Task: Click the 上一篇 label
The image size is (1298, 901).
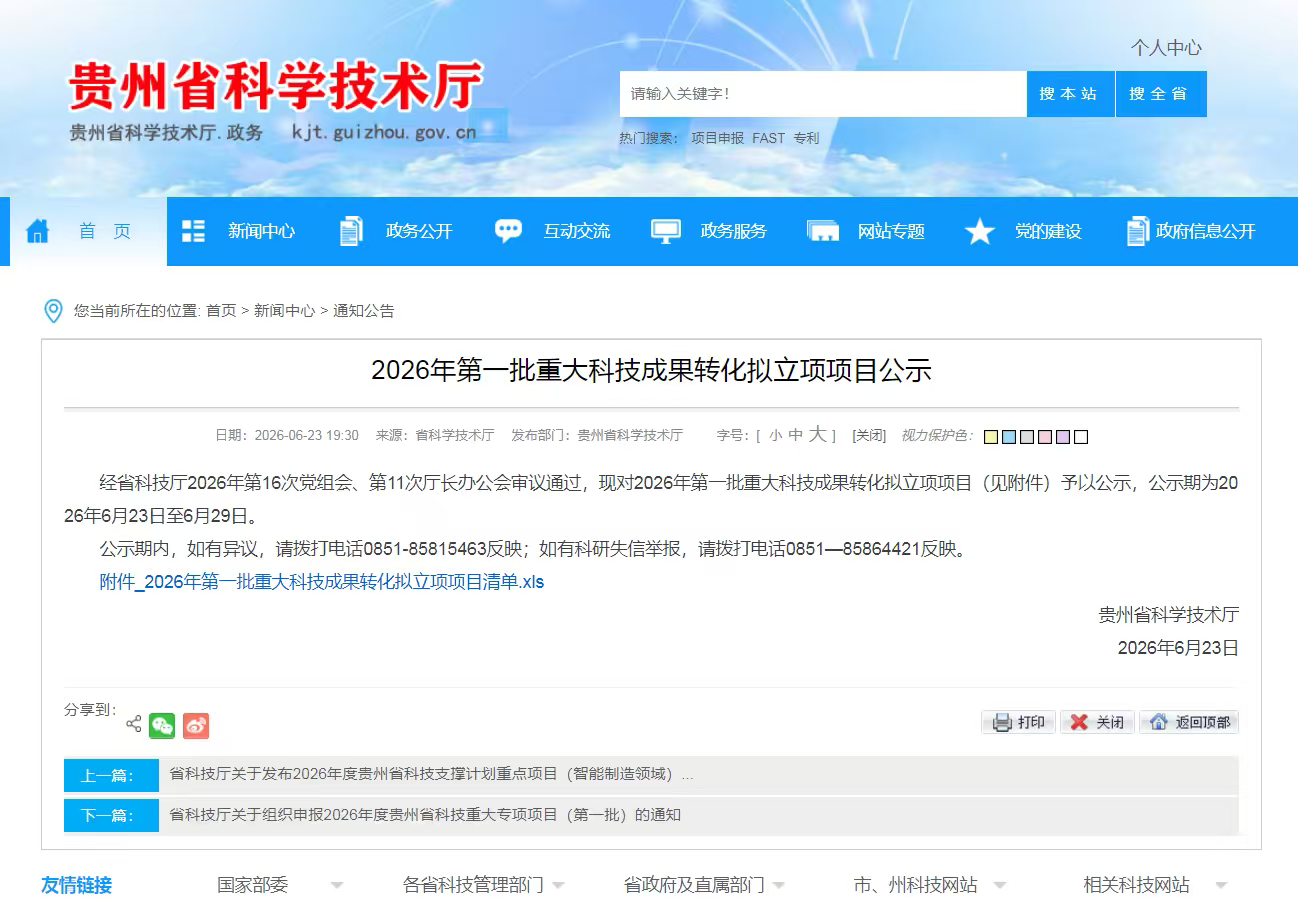Action: point(111,775)
